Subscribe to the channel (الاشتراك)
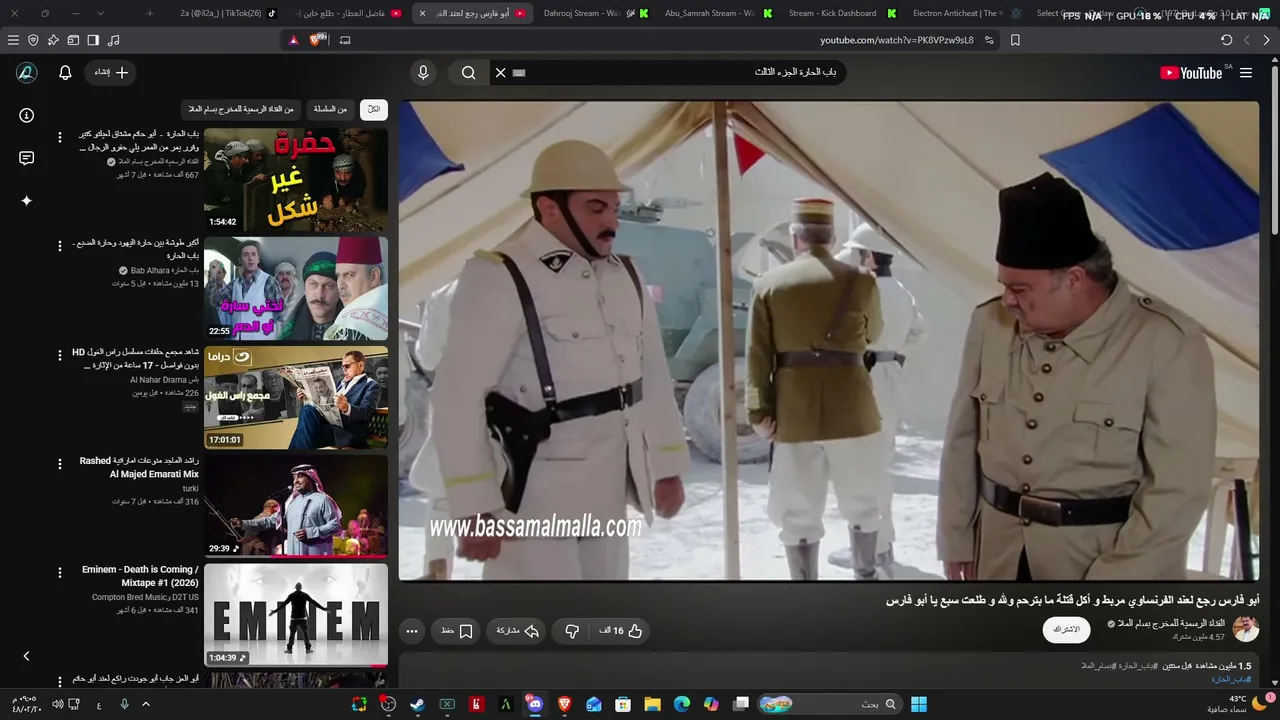Image resolution: width=1280 pixels, height=720 pixels. 1066,629
